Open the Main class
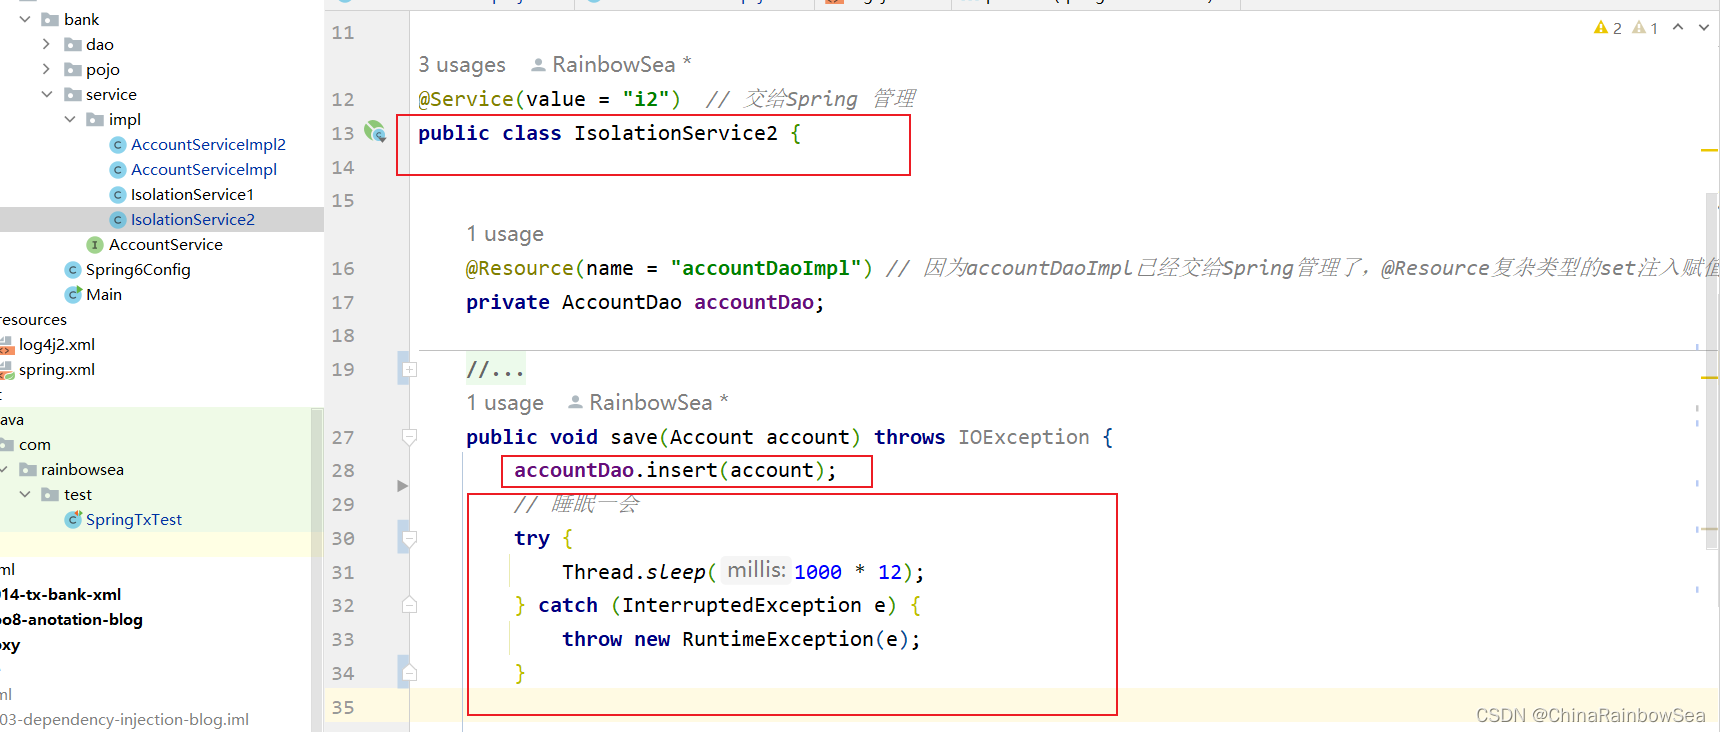This screenshot has height=732, width=1720. pos(104,294)
